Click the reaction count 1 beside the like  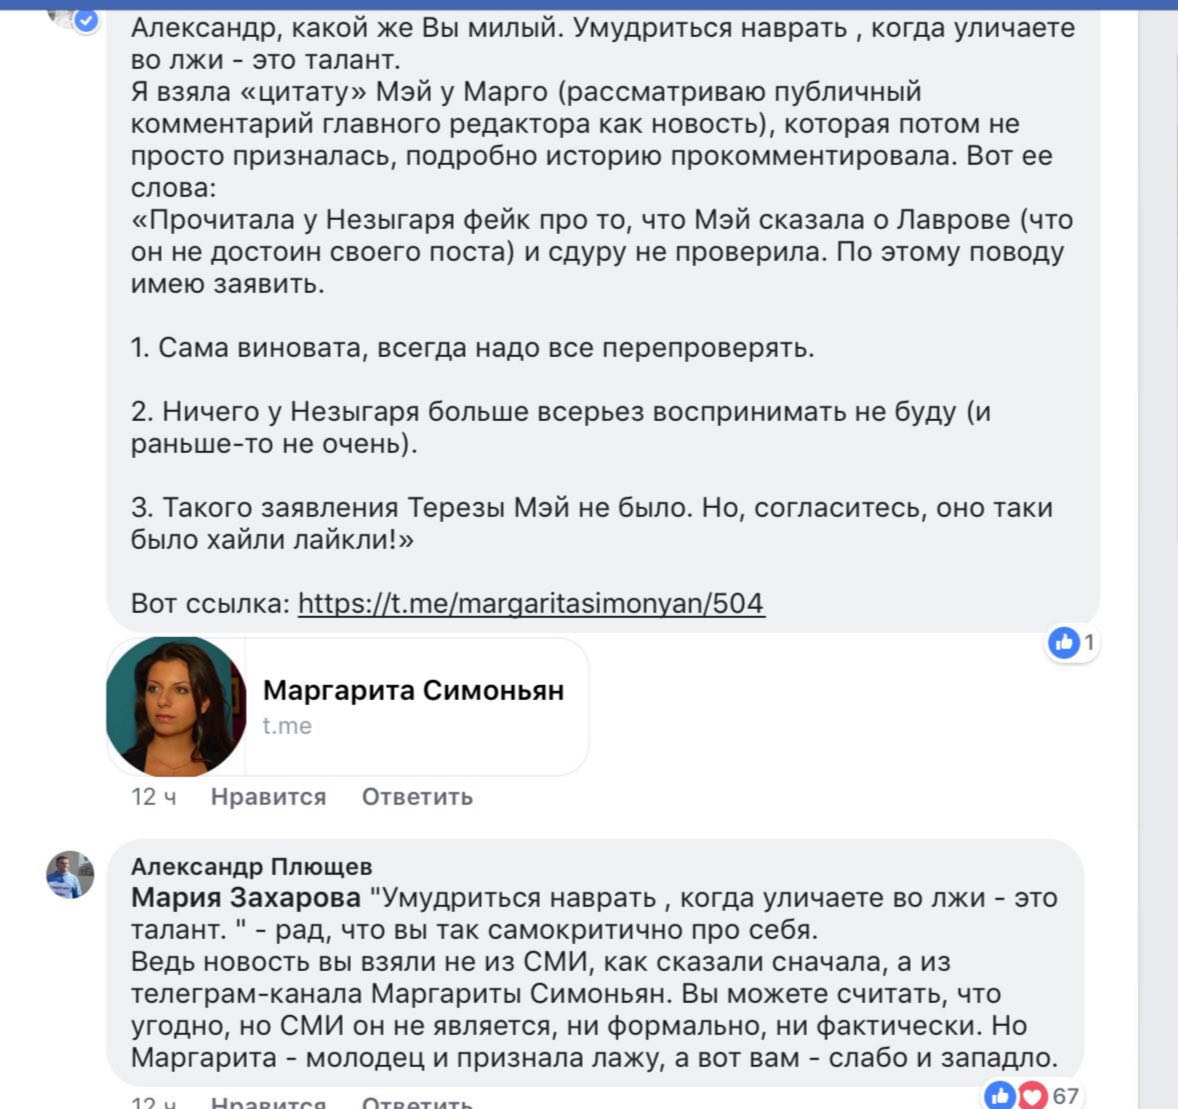pyautogui.click(x=1089, y=643)
